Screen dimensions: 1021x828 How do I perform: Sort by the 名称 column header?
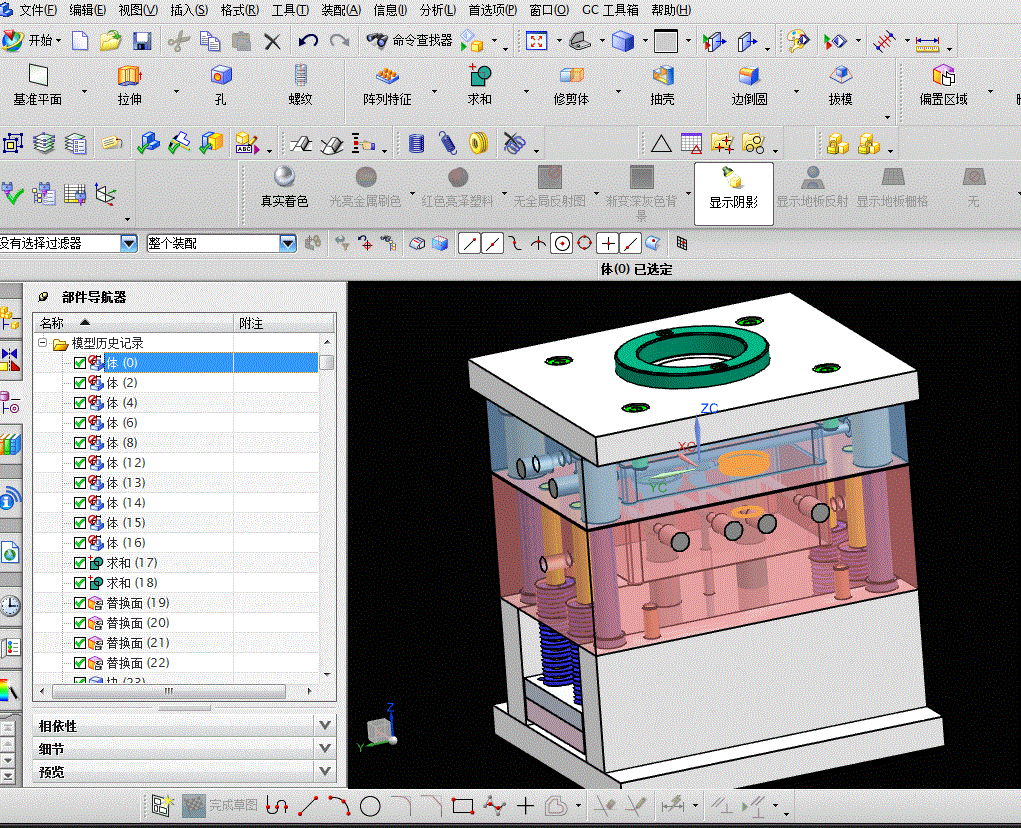click(x=133, y=323)
